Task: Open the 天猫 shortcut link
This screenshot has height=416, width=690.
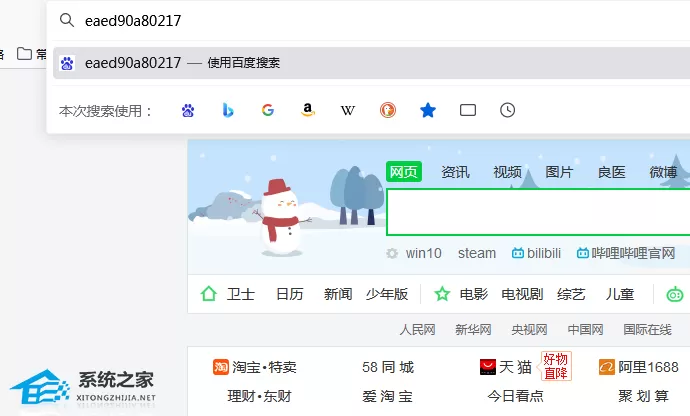Action: pos(506,367)
